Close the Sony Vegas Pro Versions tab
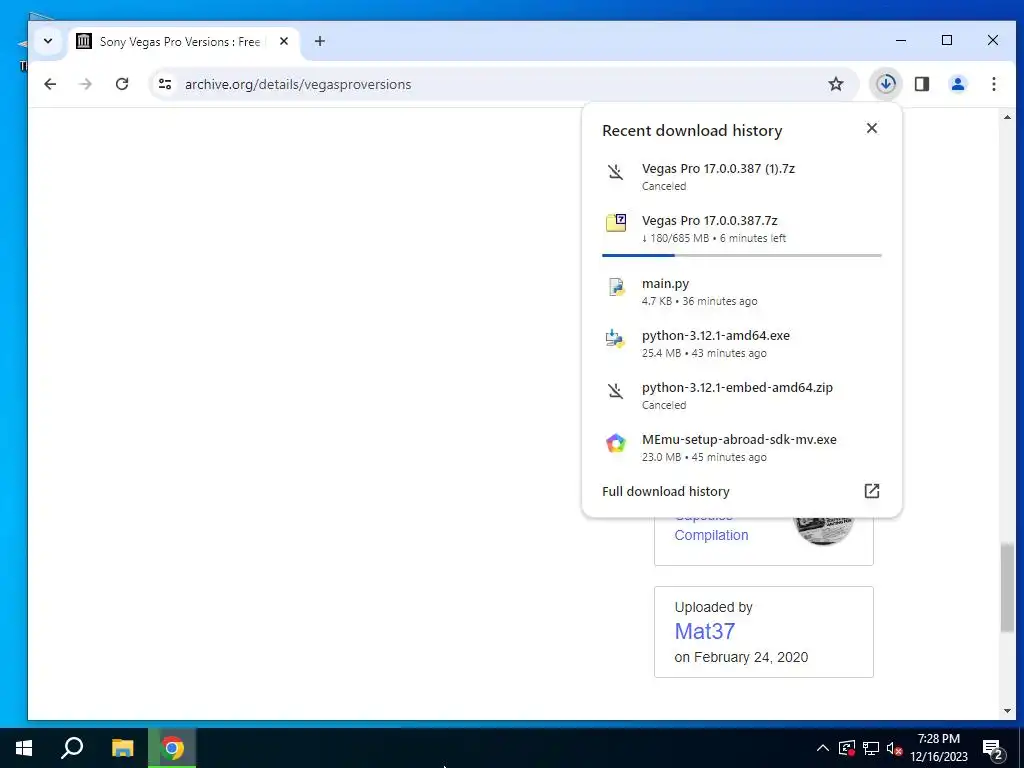The height and width of the screenshot is (768, 1024). point(283,41)
